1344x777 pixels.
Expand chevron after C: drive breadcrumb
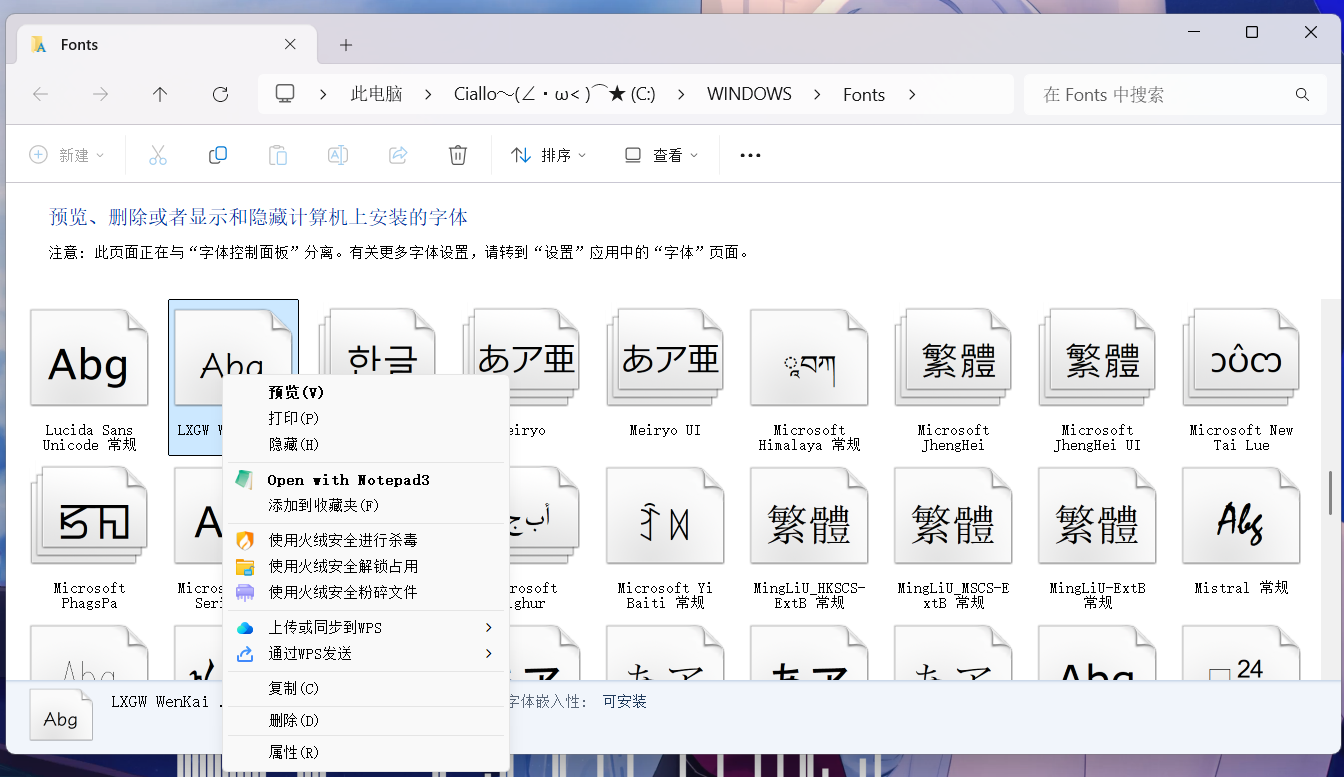(x=681, y=94)
